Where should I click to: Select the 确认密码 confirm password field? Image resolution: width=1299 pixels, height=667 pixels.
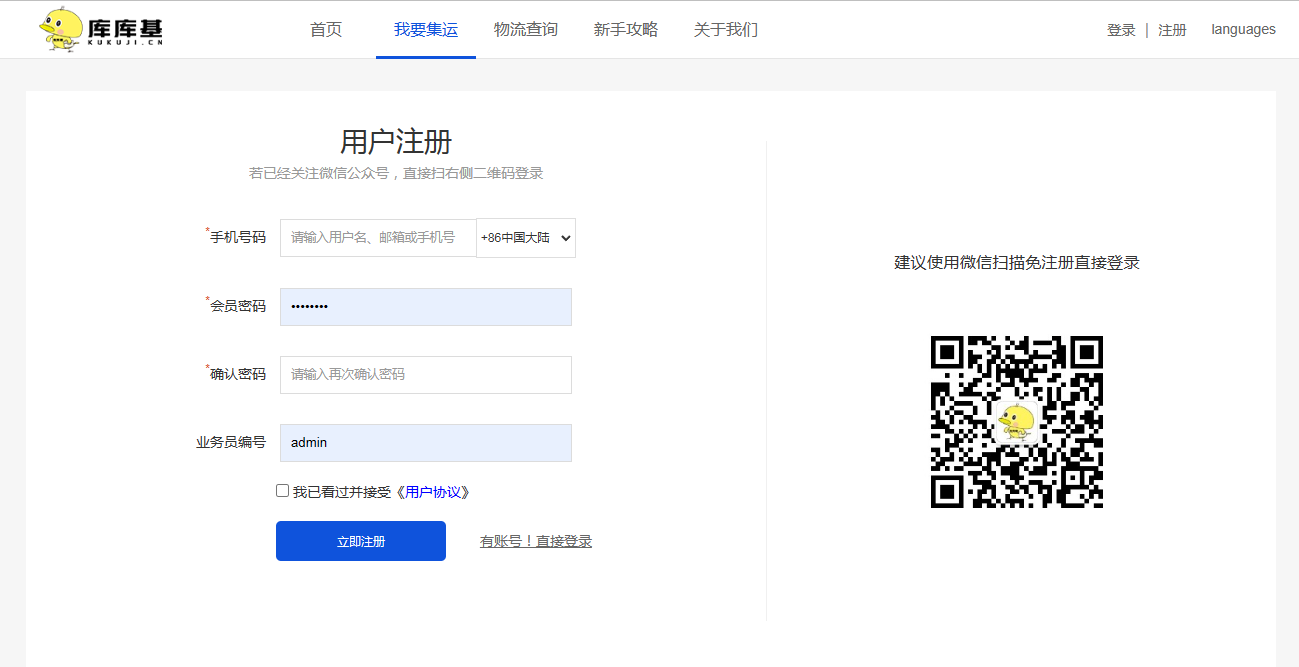pos(426,375)
